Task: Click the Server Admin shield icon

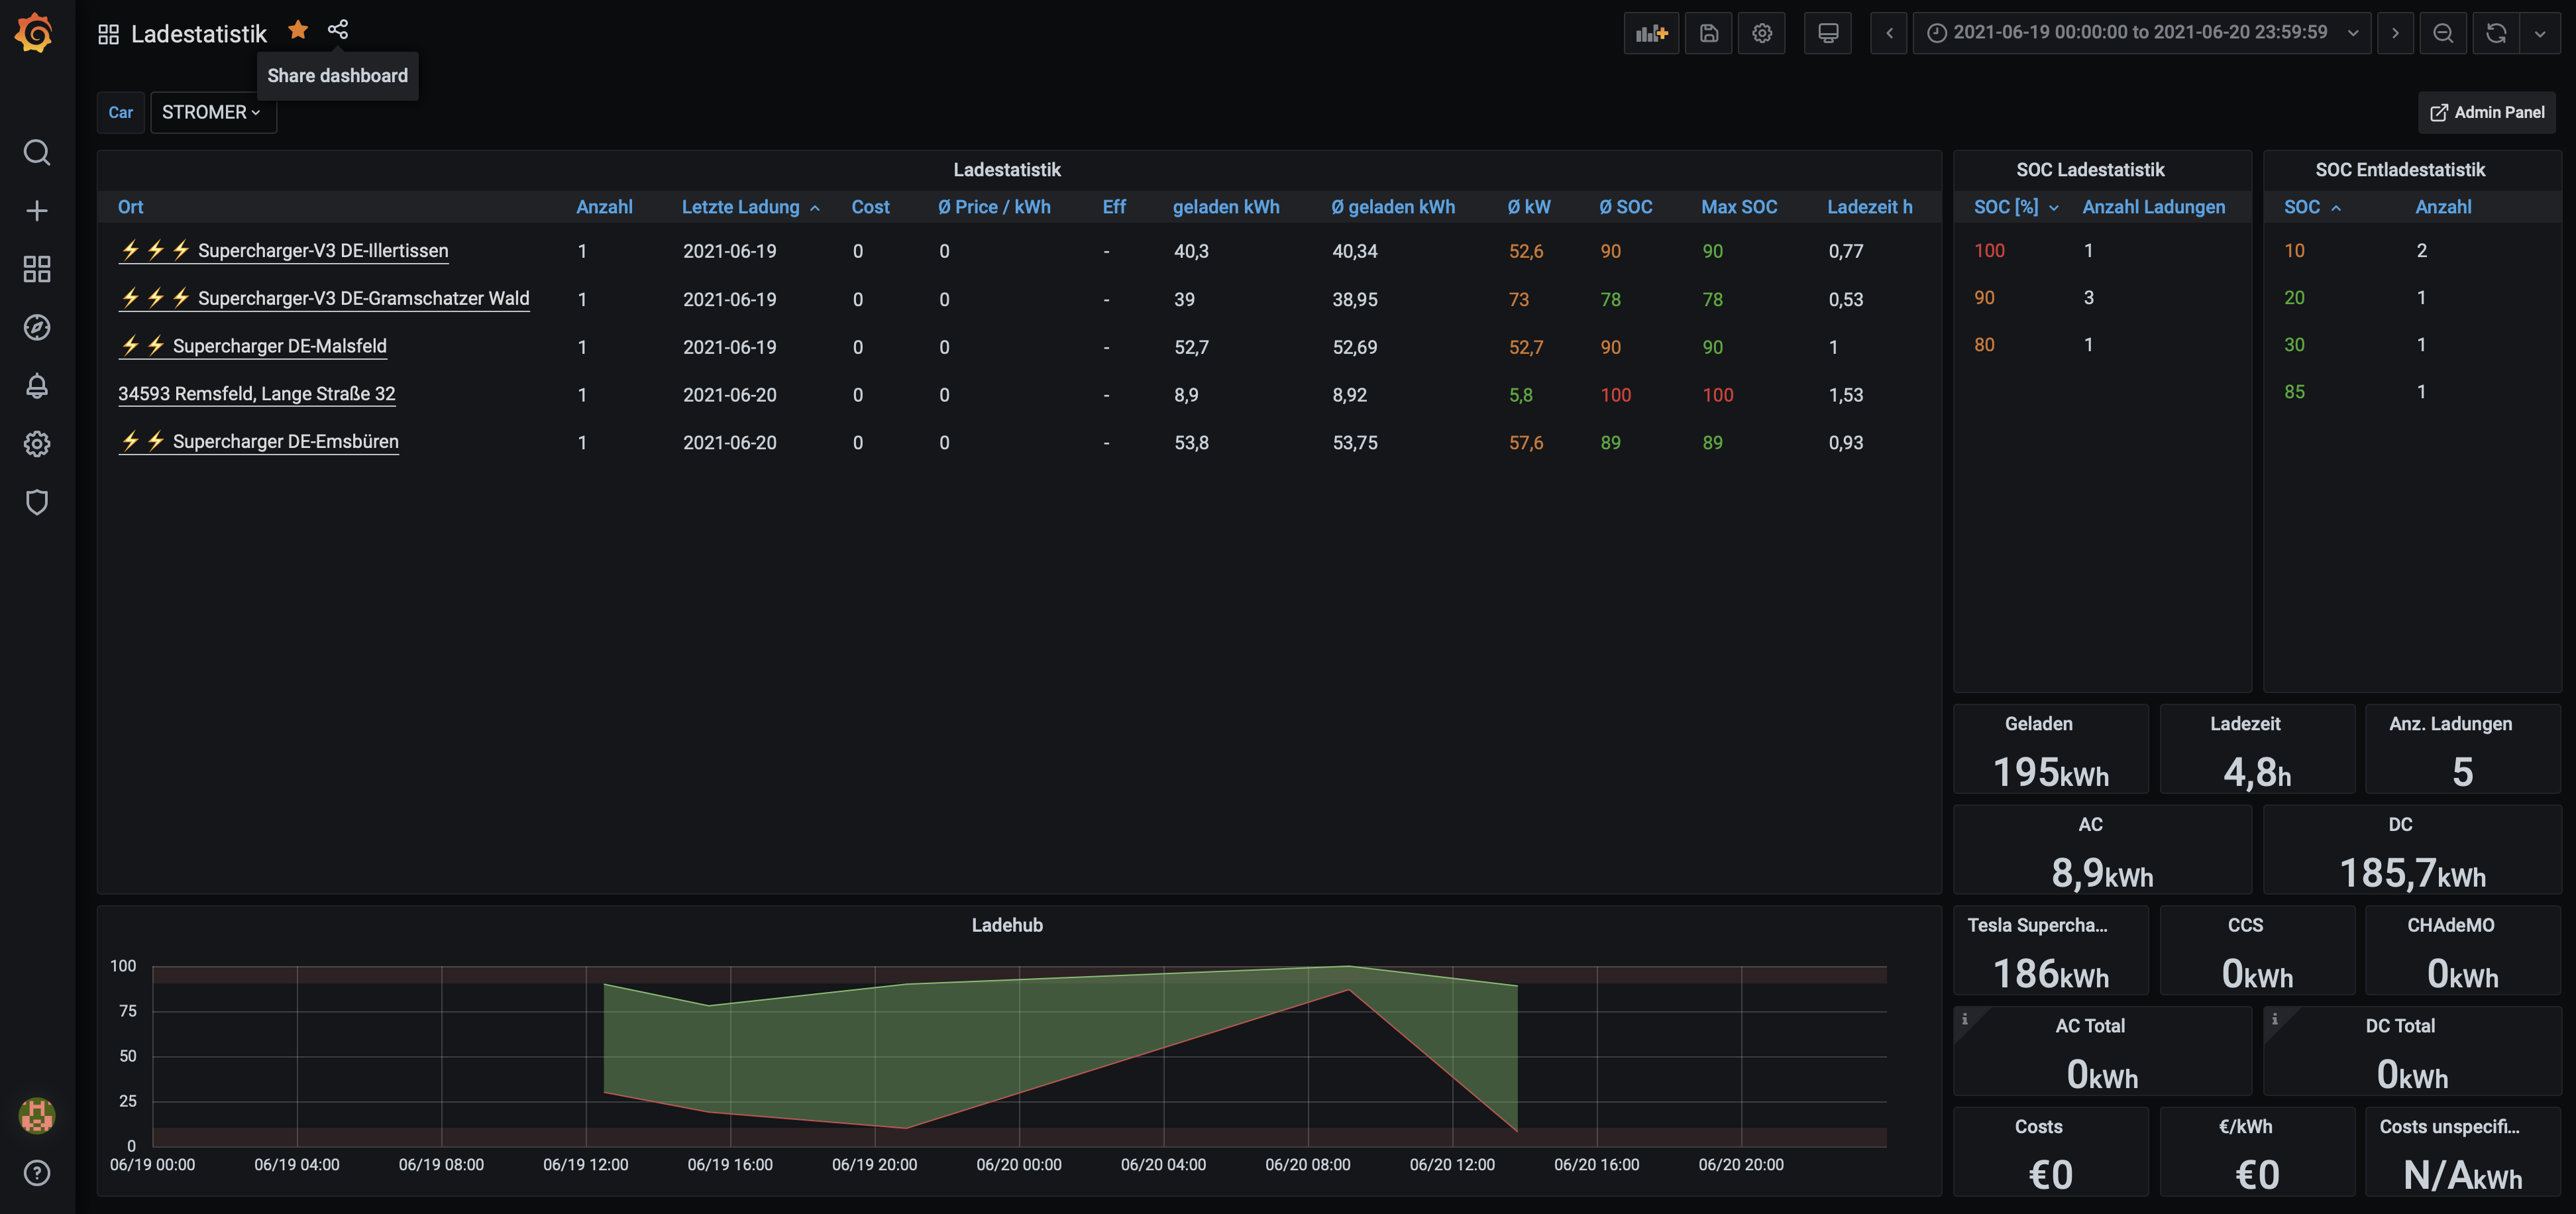Action: coord(37,502)
